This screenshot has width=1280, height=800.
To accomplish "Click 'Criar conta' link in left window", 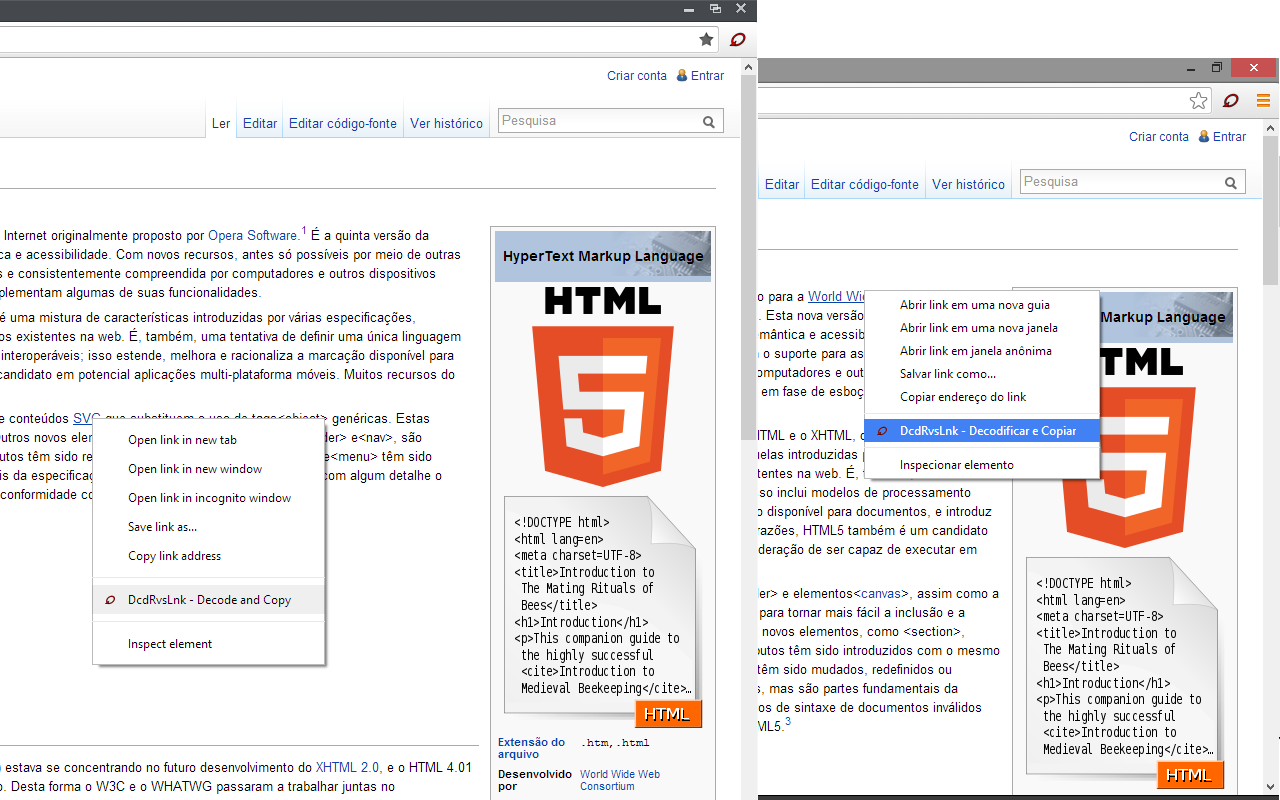I will coord(637,76).
